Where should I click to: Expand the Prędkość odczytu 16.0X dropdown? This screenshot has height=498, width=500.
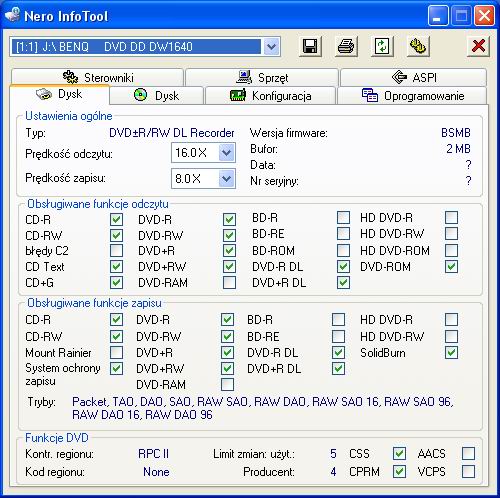tap(227, 153)
